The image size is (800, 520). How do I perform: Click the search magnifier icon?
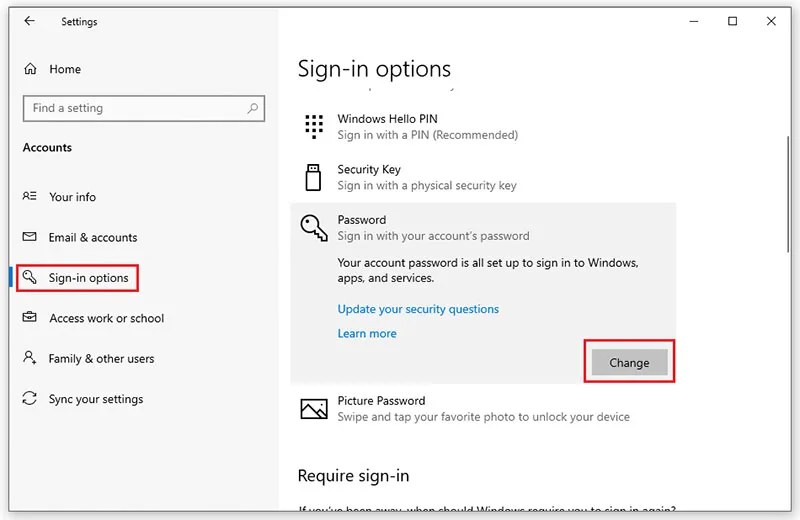pyautogui.click(x=253, y=108)
